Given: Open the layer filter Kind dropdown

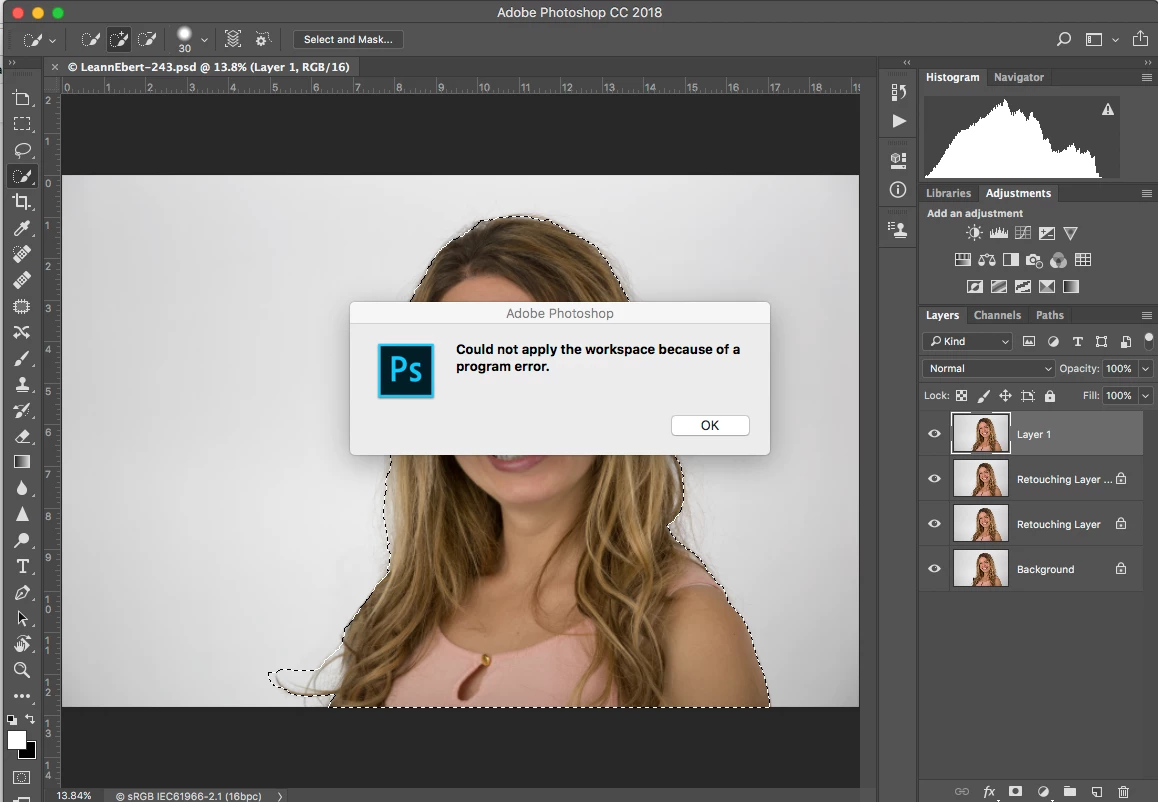Looking at the screenshot, I should pos(967,341).
